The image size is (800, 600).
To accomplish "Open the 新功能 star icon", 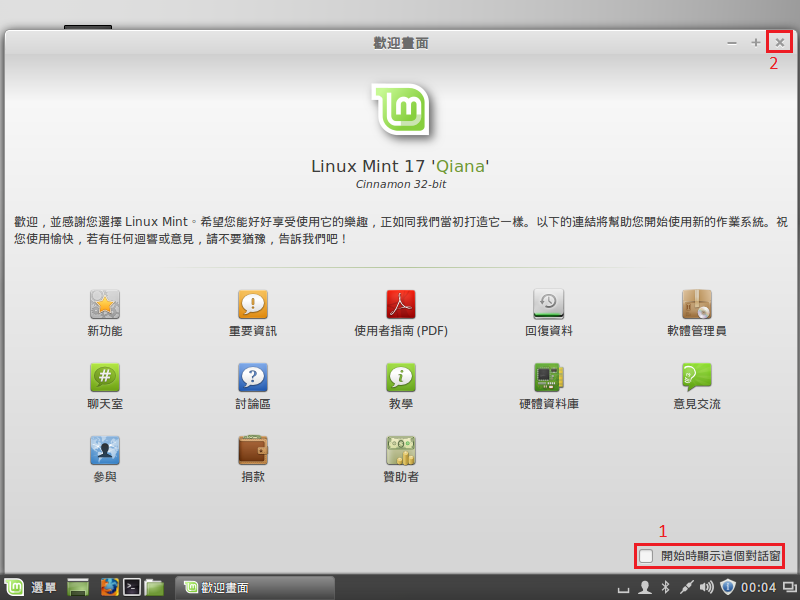I will pos(105,304).
